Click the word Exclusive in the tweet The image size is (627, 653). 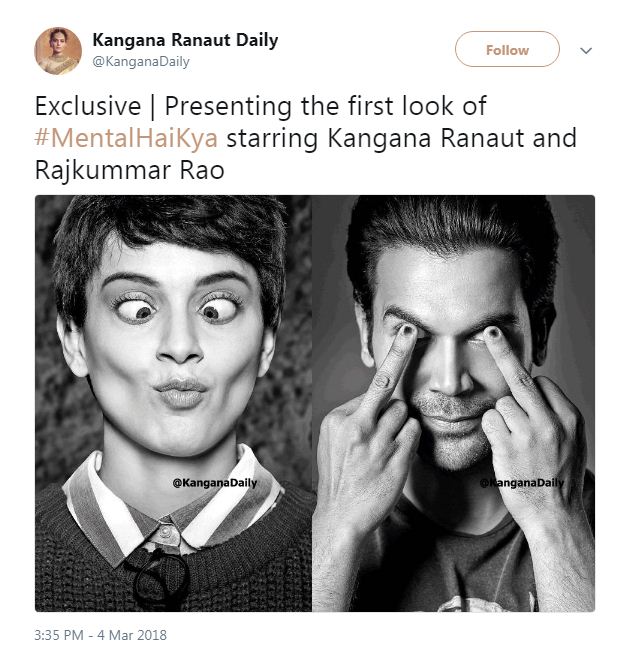(x=84, y=105)
